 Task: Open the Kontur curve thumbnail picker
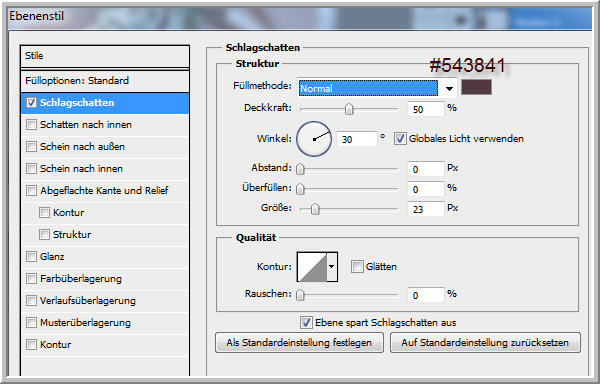(312, 267)
